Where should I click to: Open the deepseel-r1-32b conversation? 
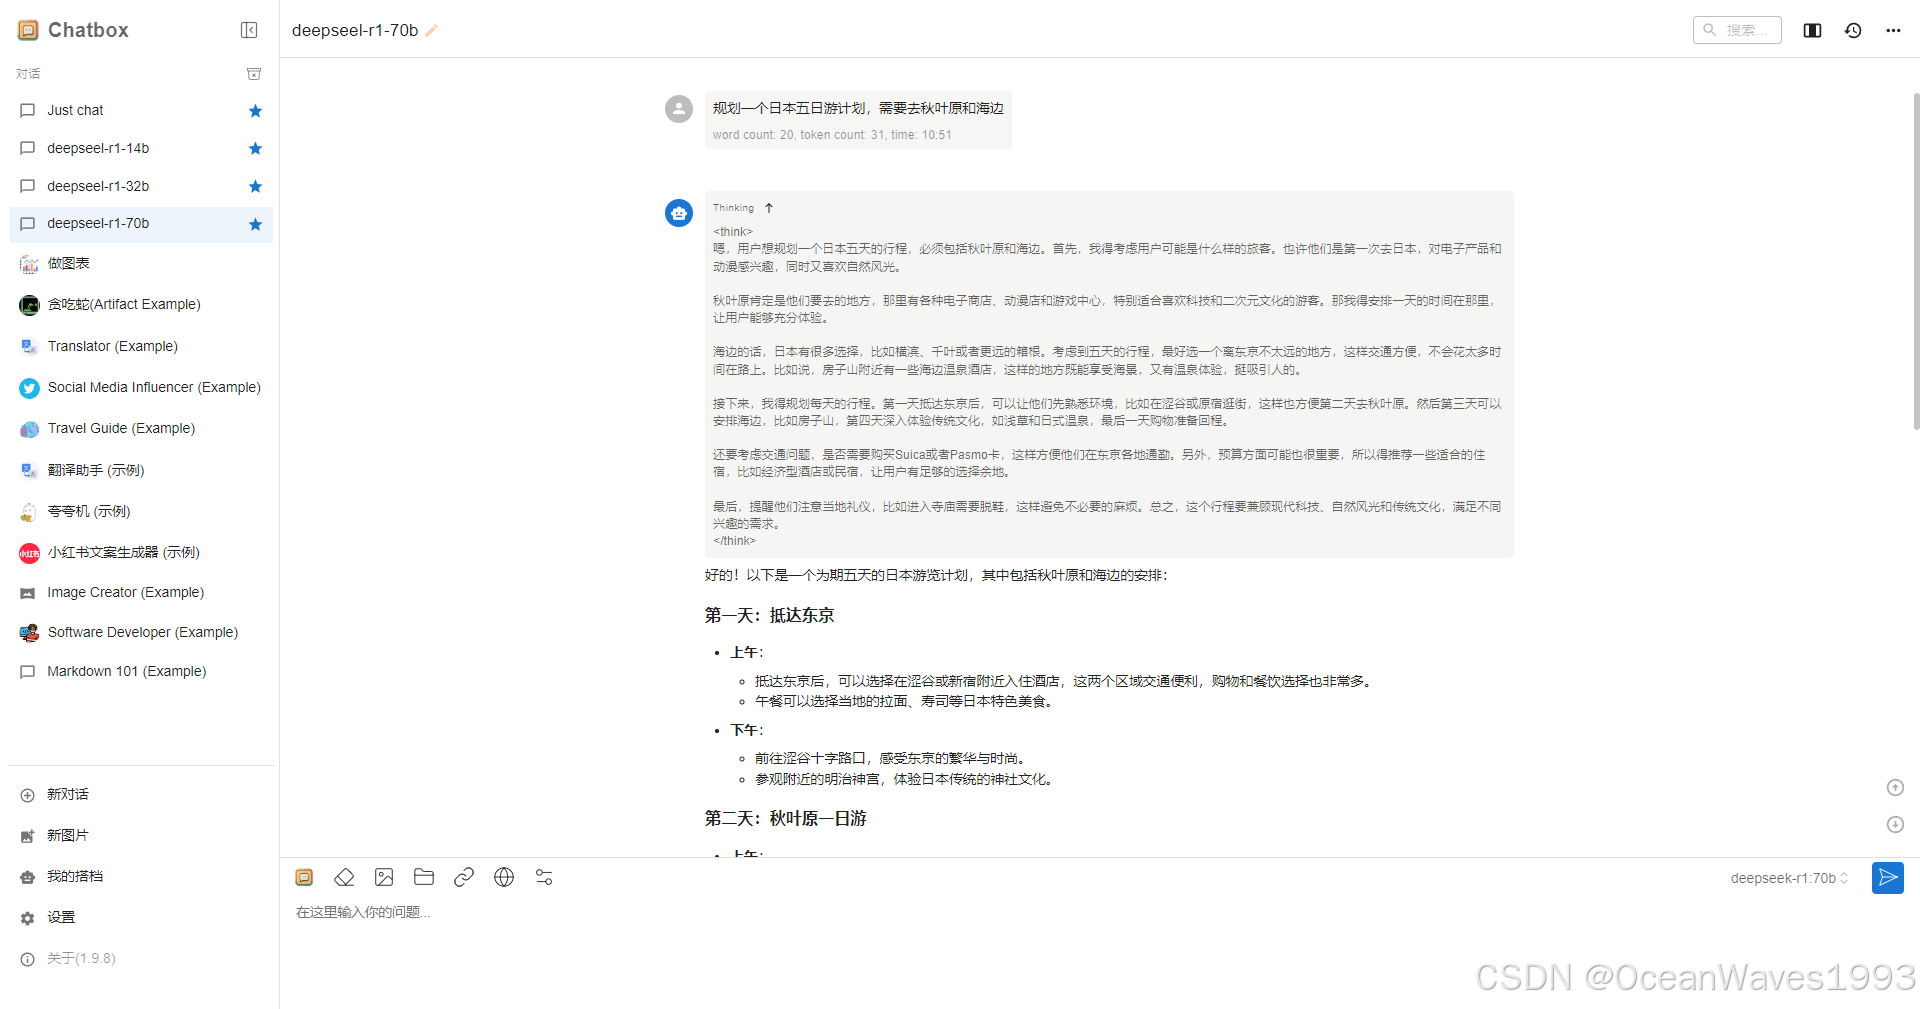coord(141,186)
